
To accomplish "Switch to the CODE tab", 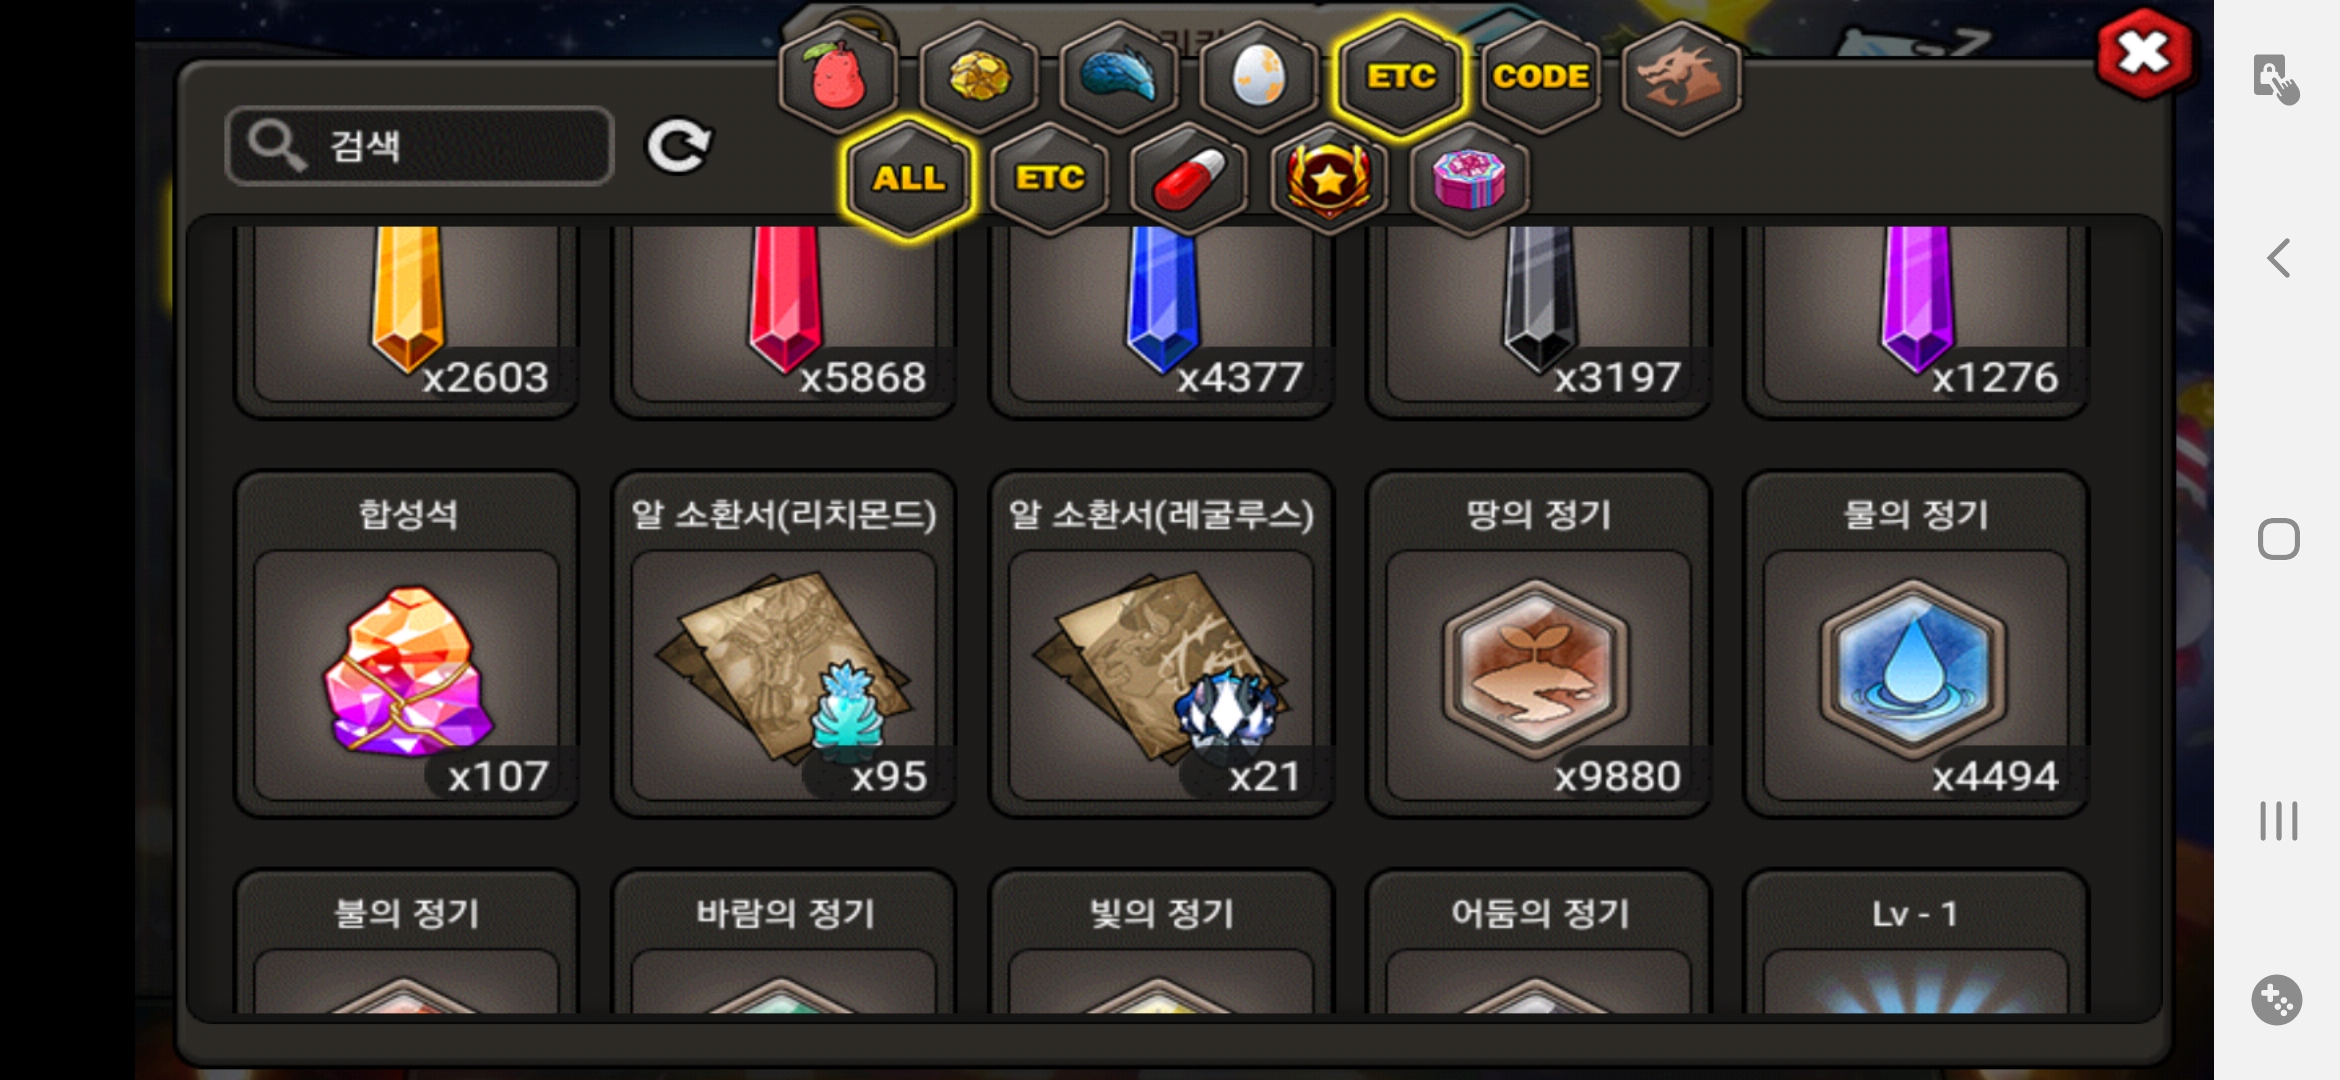I will [1541, 76].
